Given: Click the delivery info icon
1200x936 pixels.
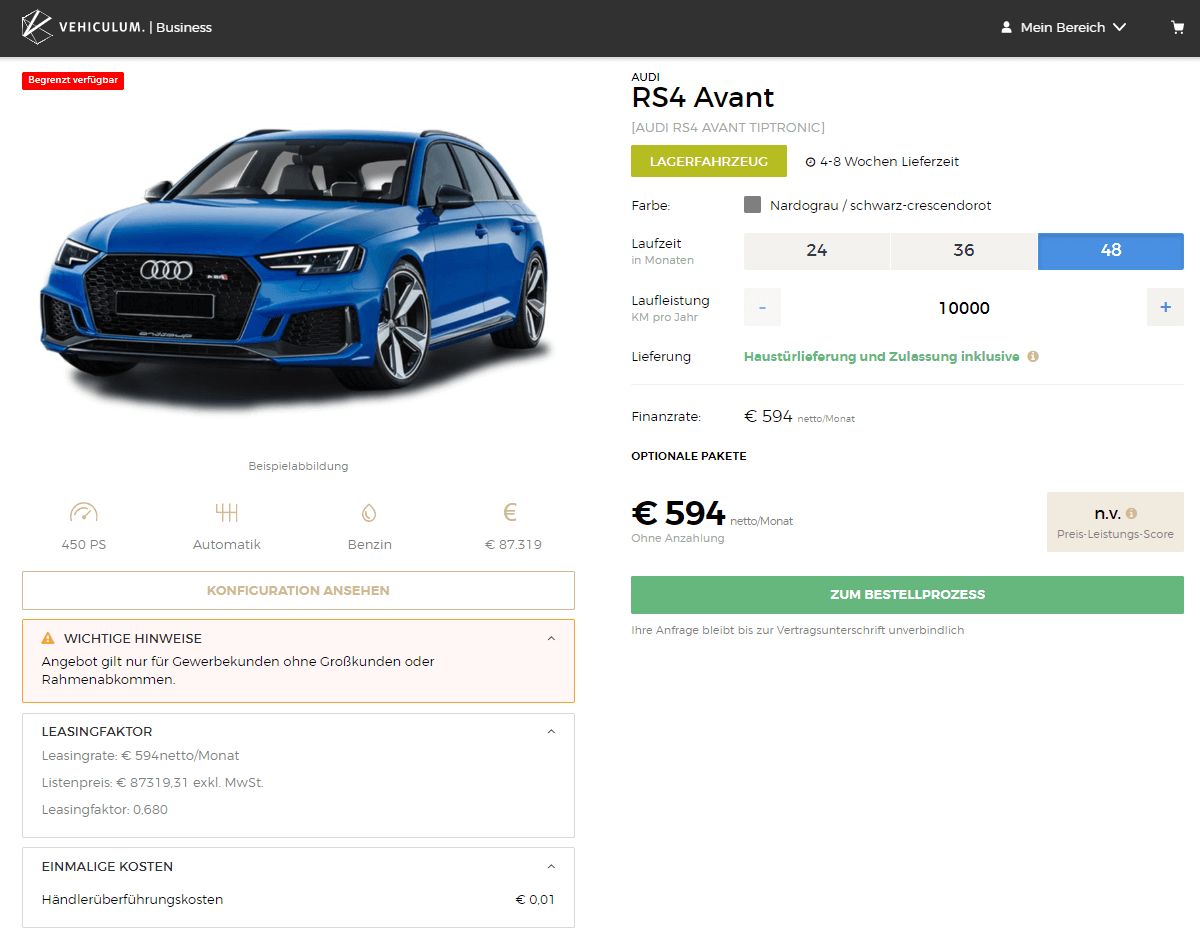Looking at the screenshot, I should pyautogui.click(x=1033, y=356).
